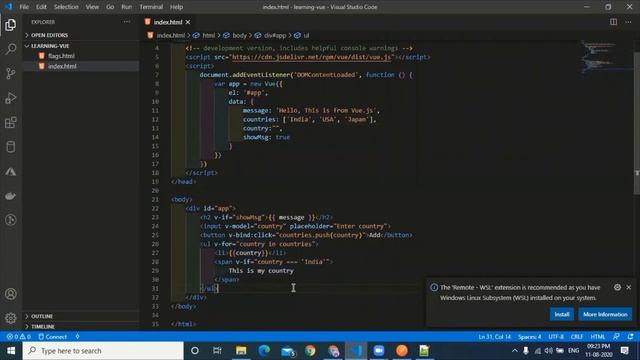Open the jsdelivr vue.js script URL link

coord(312,57)
